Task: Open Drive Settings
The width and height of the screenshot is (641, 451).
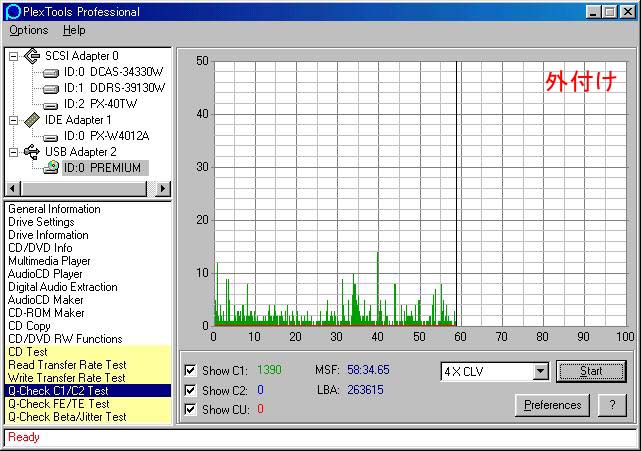Action: click(41, 222)
